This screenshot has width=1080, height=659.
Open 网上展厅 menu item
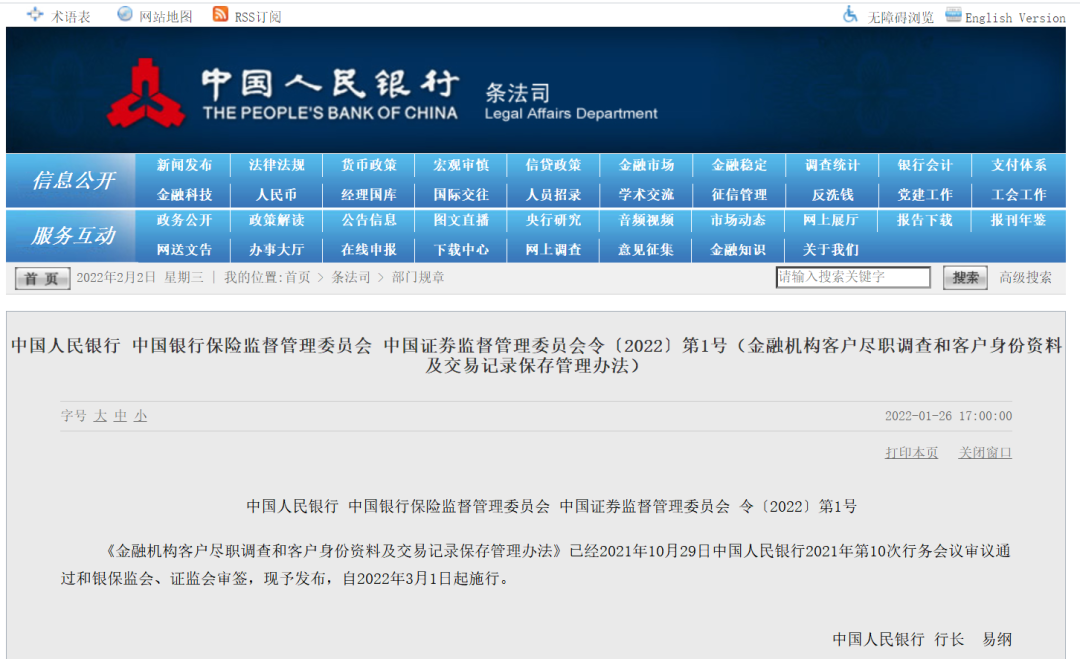[831, 220]
